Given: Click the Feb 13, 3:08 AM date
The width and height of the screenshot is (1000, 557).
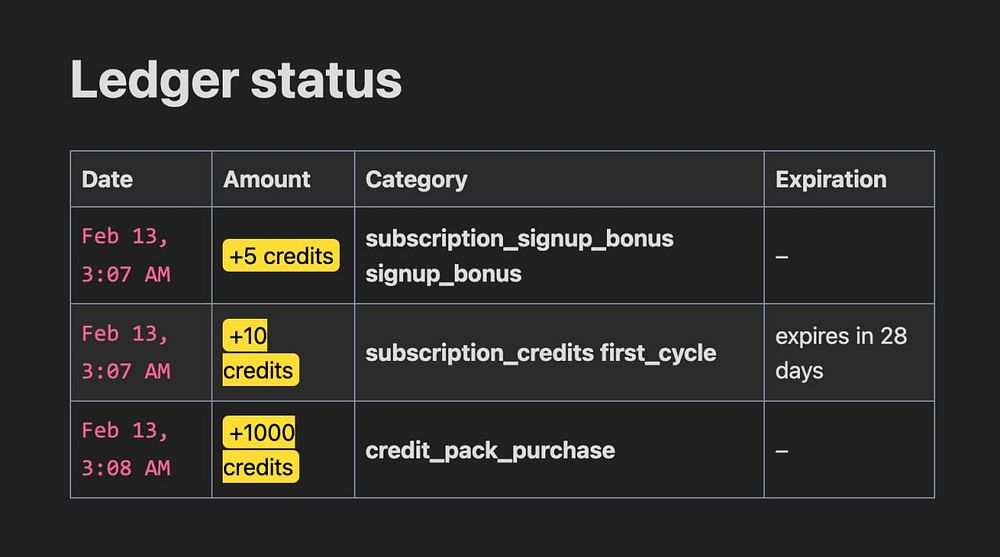Looking at the screenshot, I should [126, 449].
